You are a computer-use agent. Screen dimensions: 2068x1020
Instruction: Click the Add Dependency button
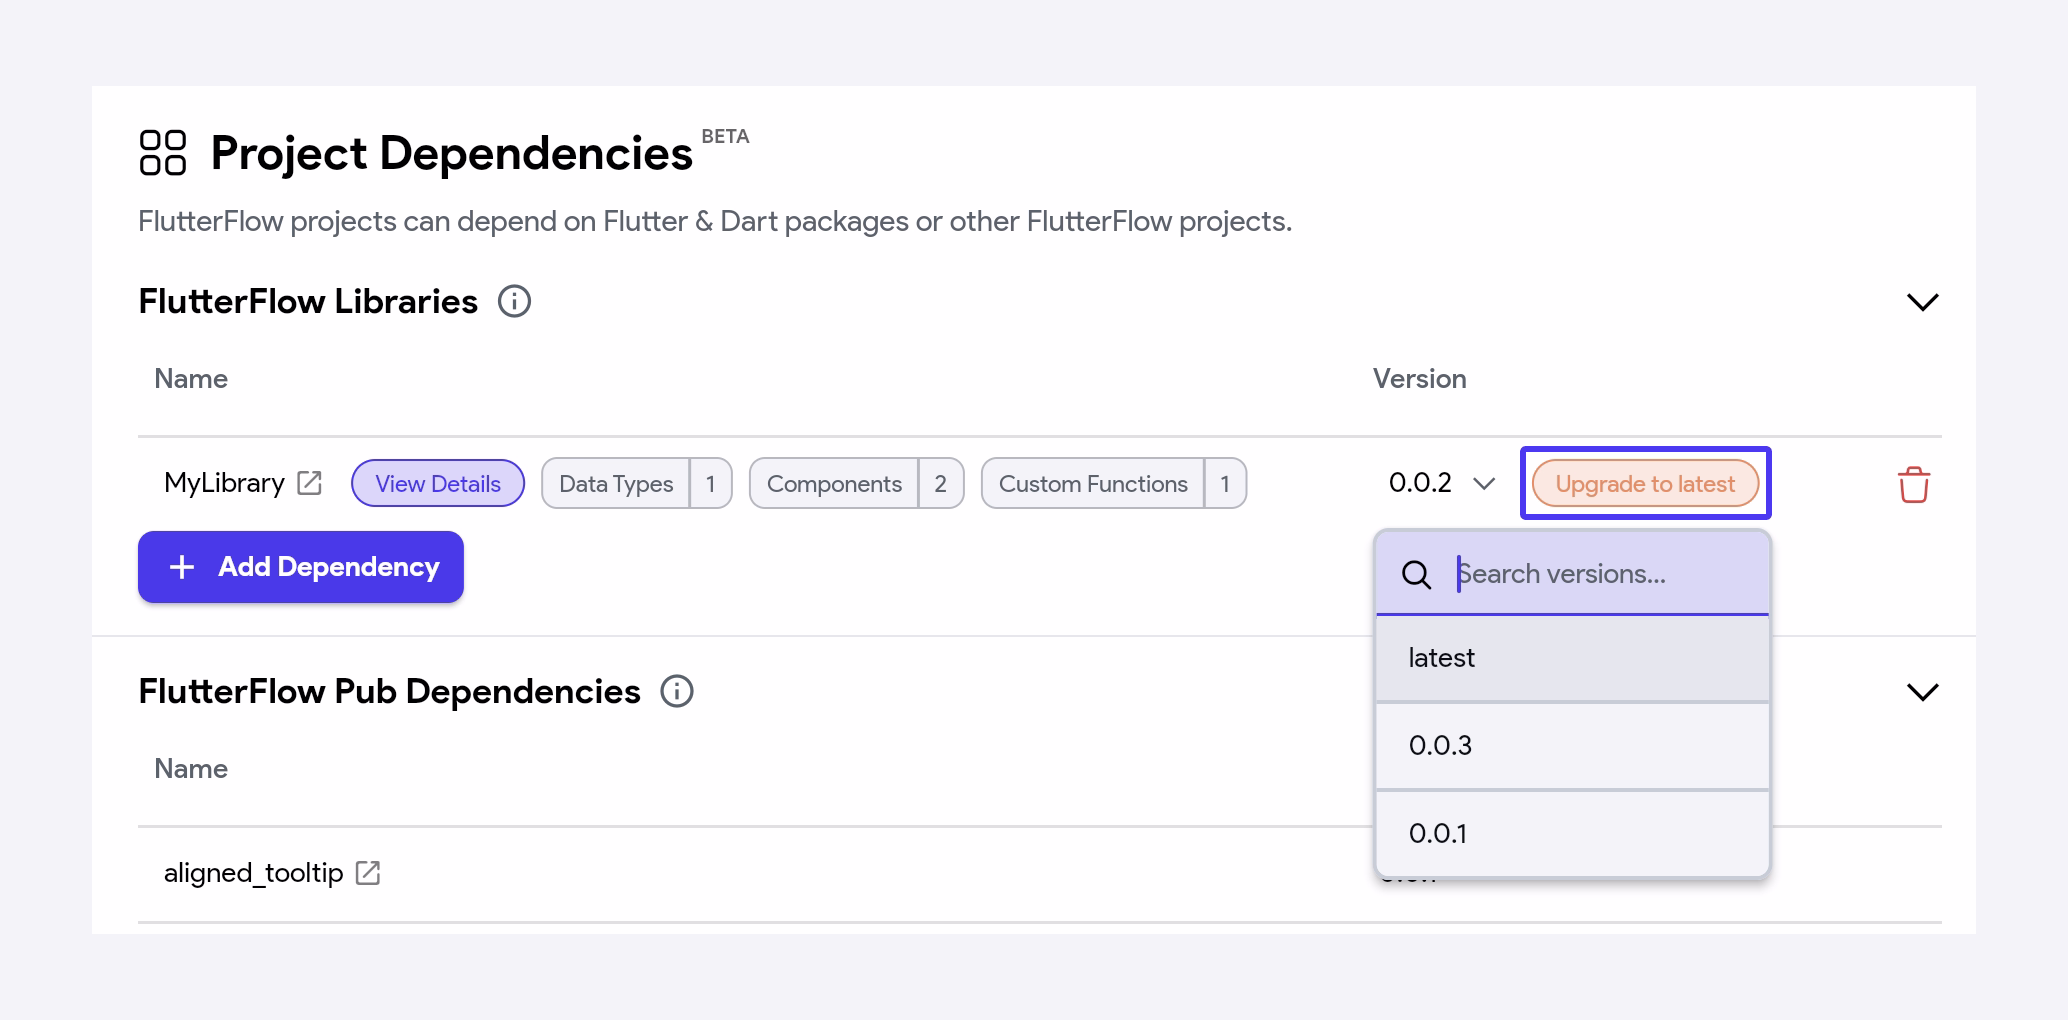click(x=301, y=567)
